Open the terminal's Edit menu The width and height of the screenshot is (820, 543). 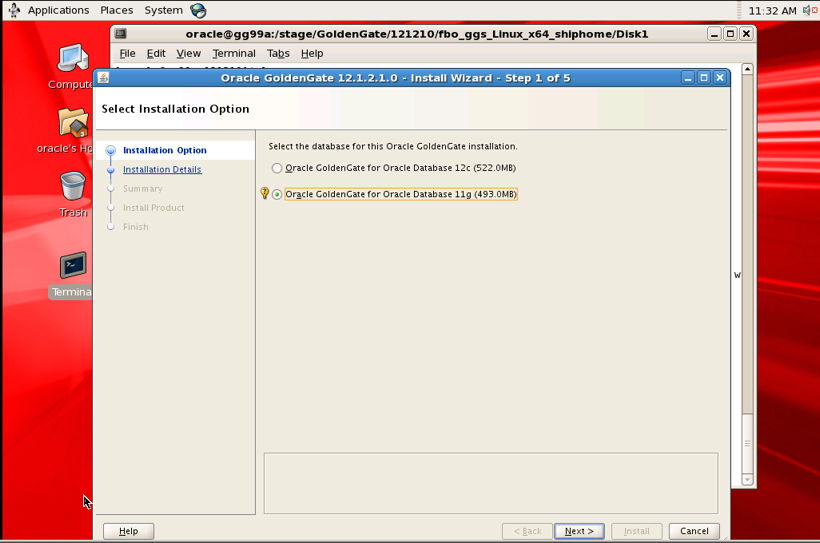(156, 53)
